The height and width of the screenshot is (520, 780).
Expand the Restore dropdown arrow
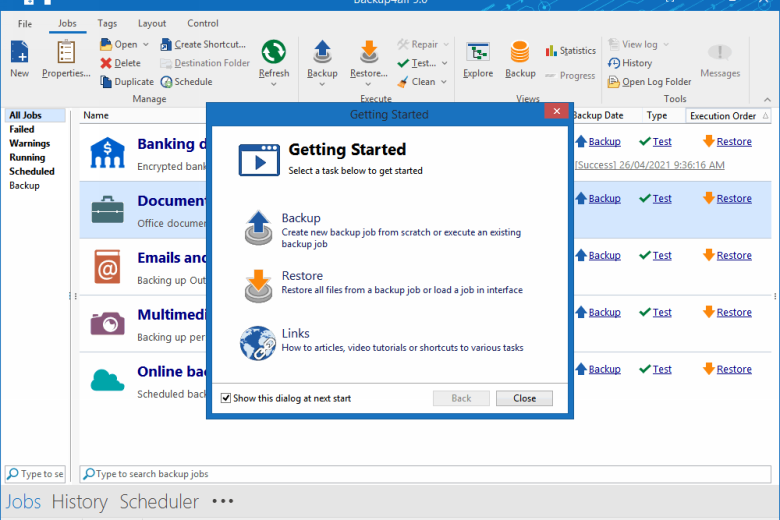coord(368,85)
